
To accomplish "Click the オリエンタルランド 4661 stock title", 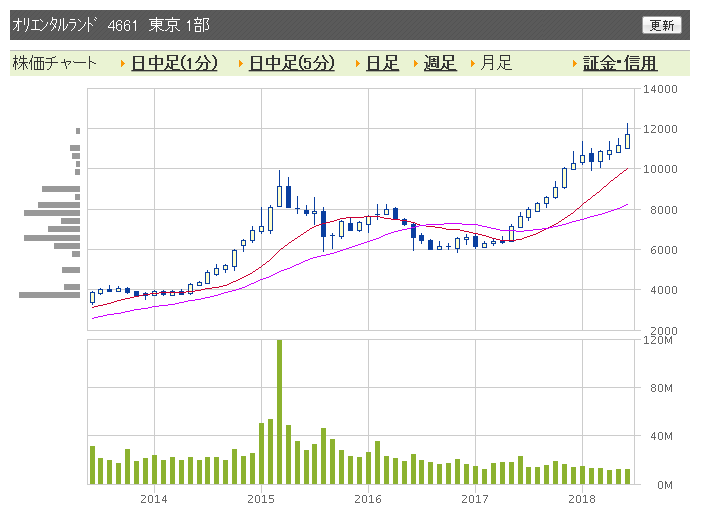I will (111, 25).
